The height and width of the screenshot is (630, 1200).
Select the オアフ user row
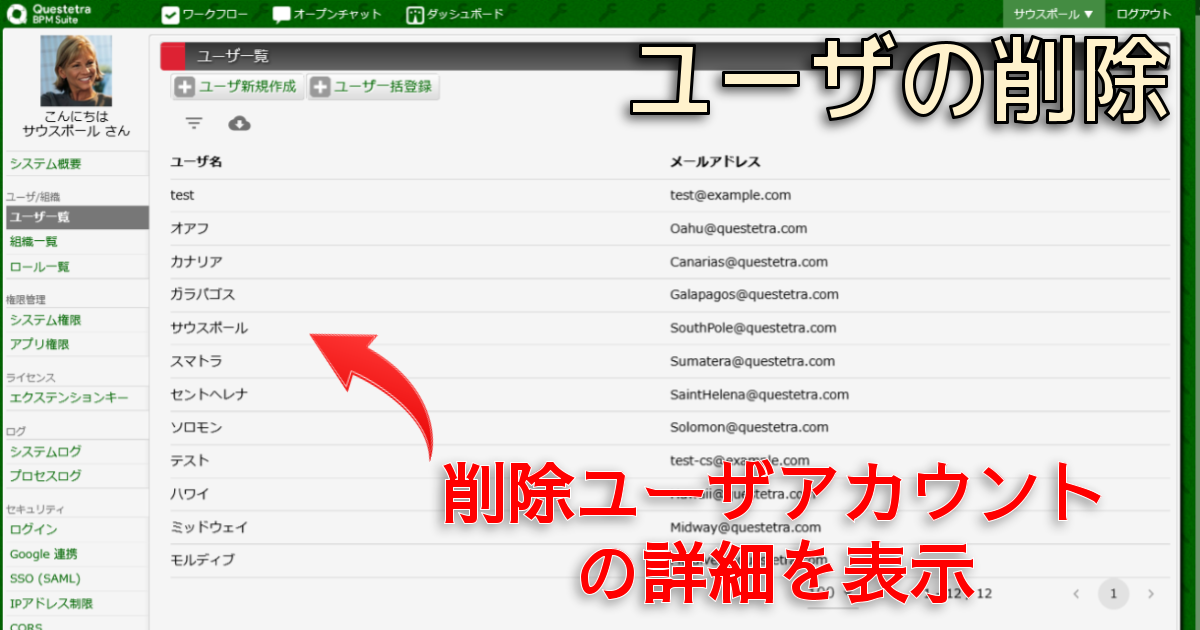[x=670, y=228]
